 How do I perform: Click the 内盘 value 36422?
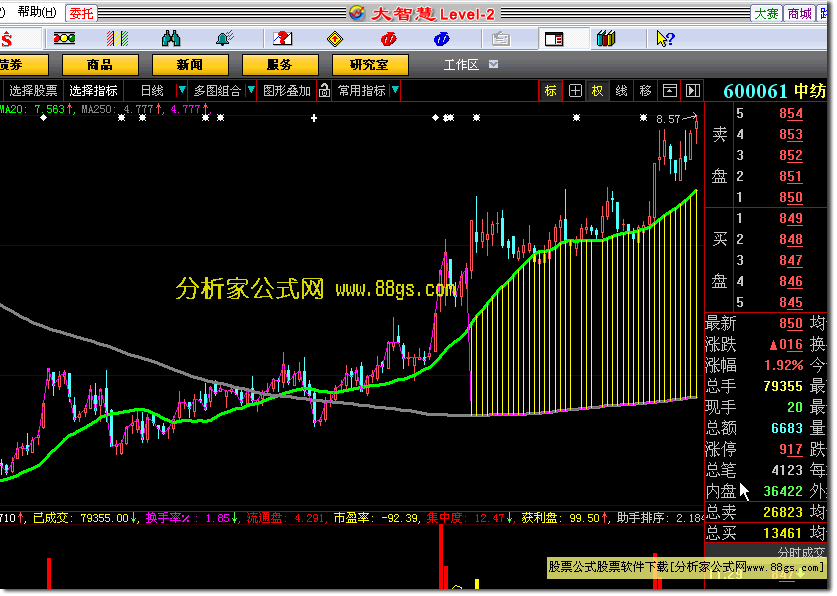point(783,491)
